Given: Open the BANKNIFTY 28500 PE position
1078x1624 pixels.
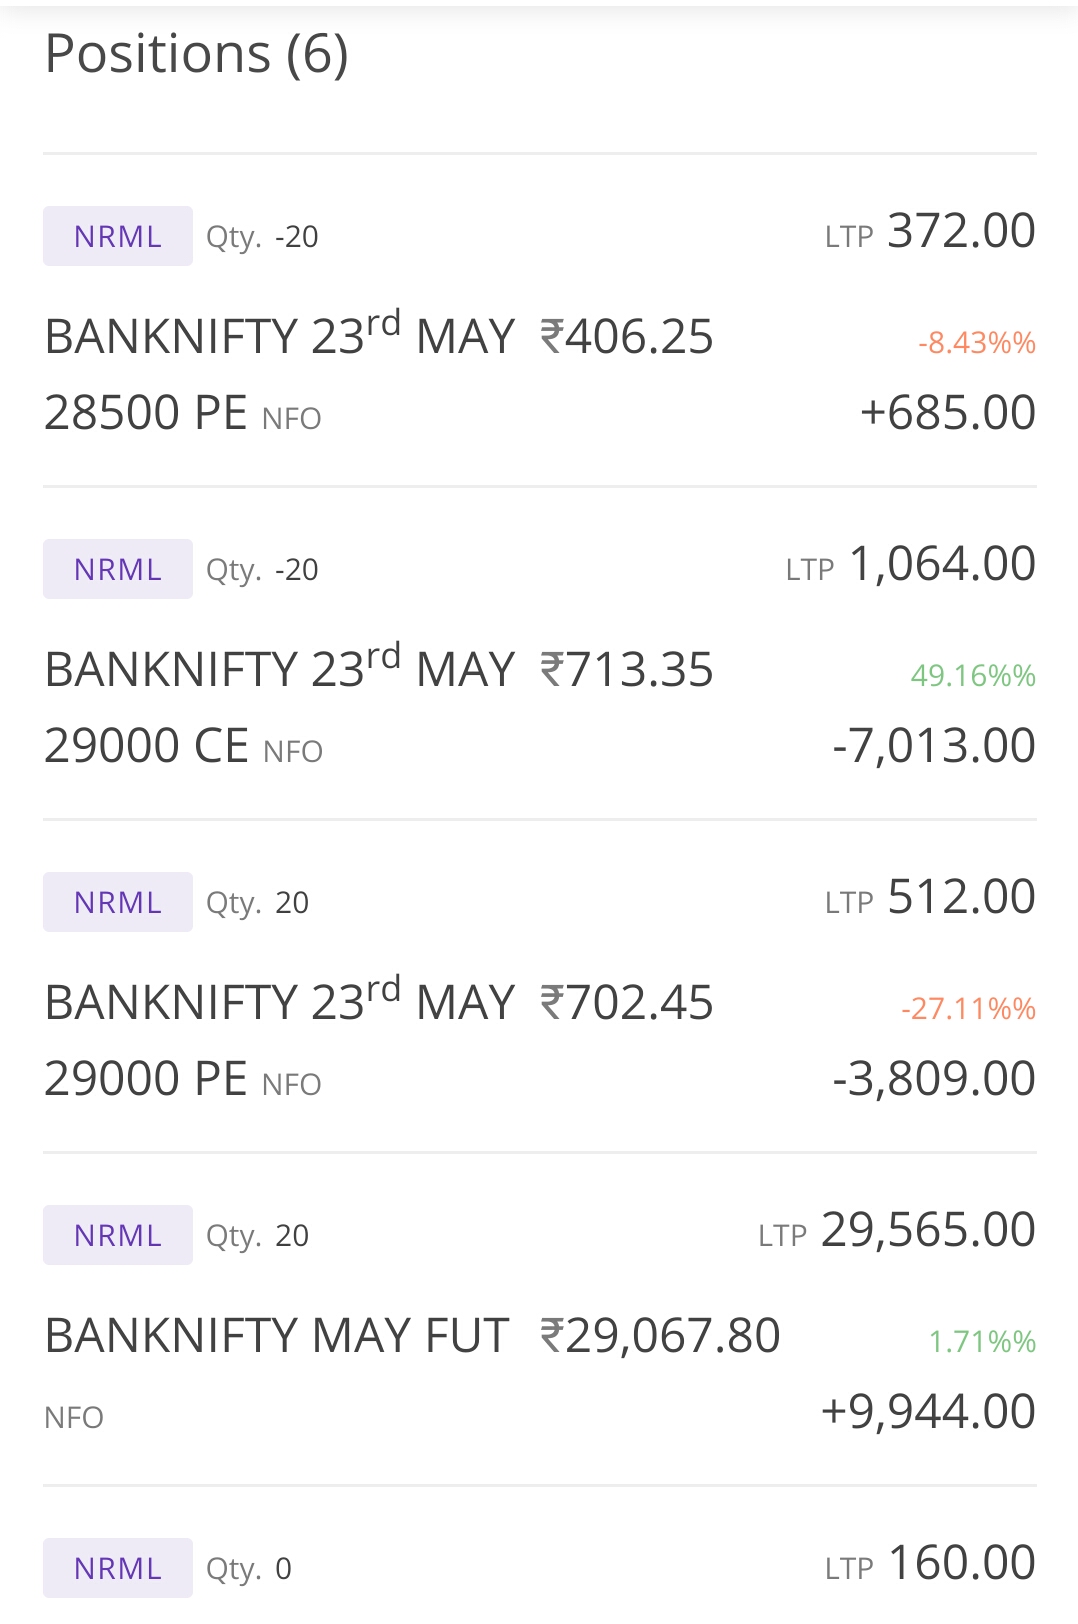Looking at the screenshot, I should click(x=539, y=320).
